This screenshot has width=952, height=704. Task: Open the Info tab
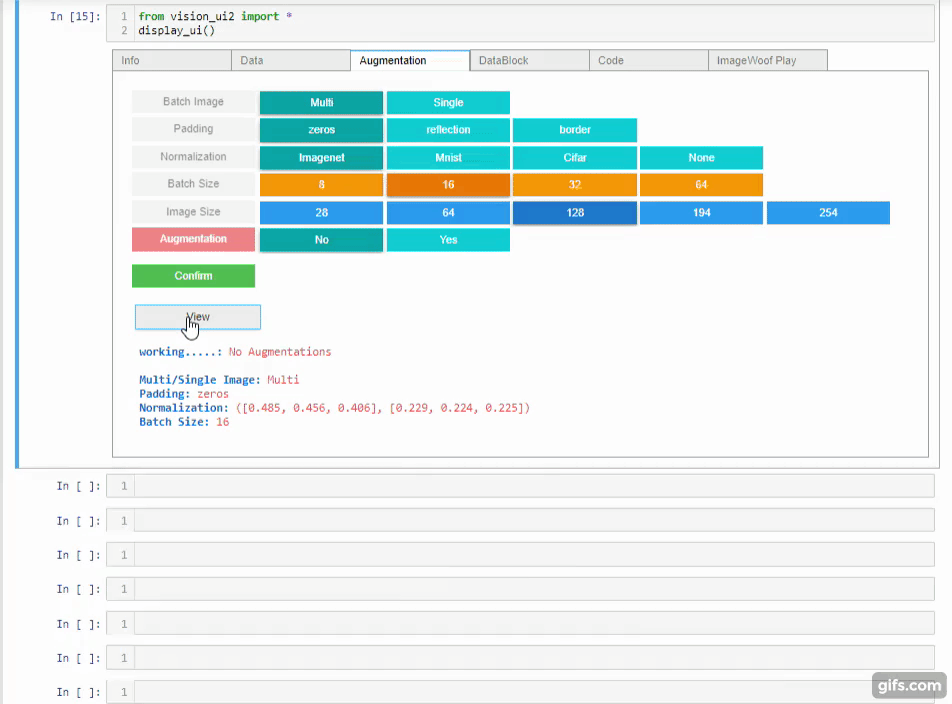point(172,61)
